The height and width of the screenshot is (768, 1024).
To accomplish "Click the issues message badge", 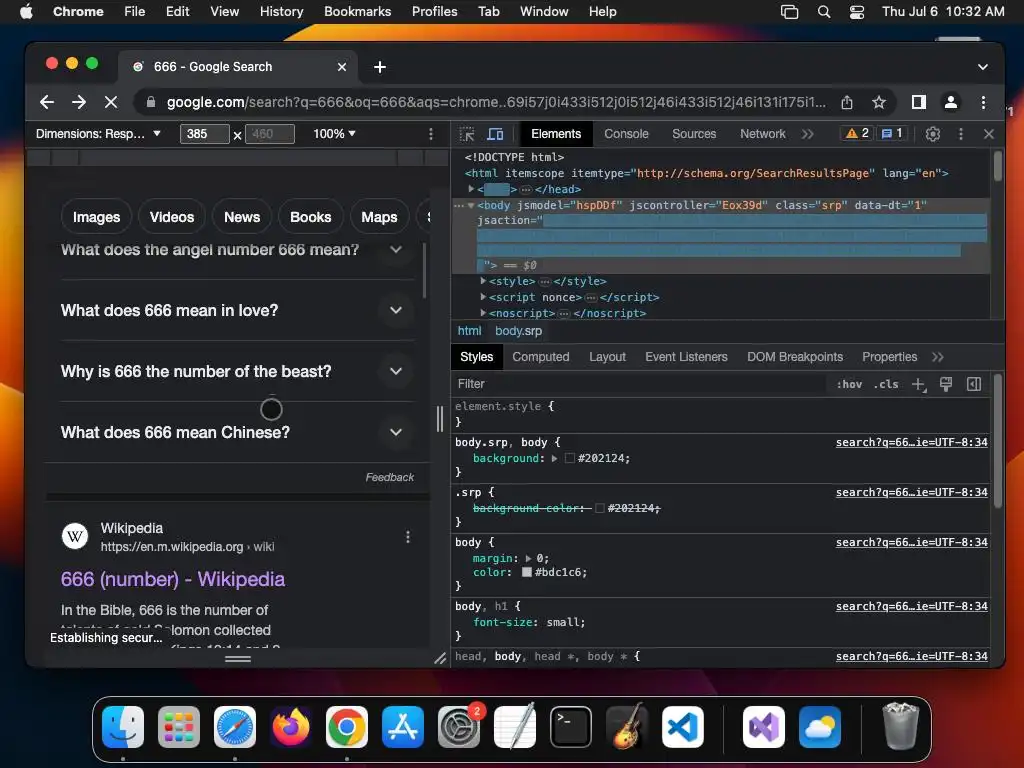I will tap(892, 133).
